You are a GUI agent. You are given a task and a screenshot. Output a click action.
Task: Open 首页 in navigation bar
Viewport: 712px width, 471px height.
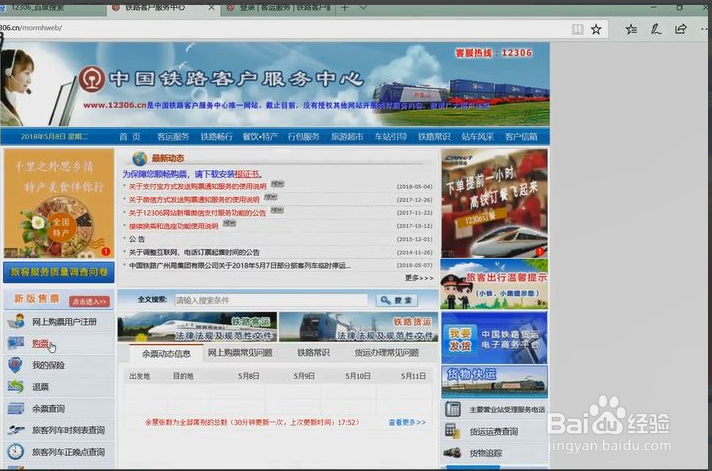click(x=130, y=137)
